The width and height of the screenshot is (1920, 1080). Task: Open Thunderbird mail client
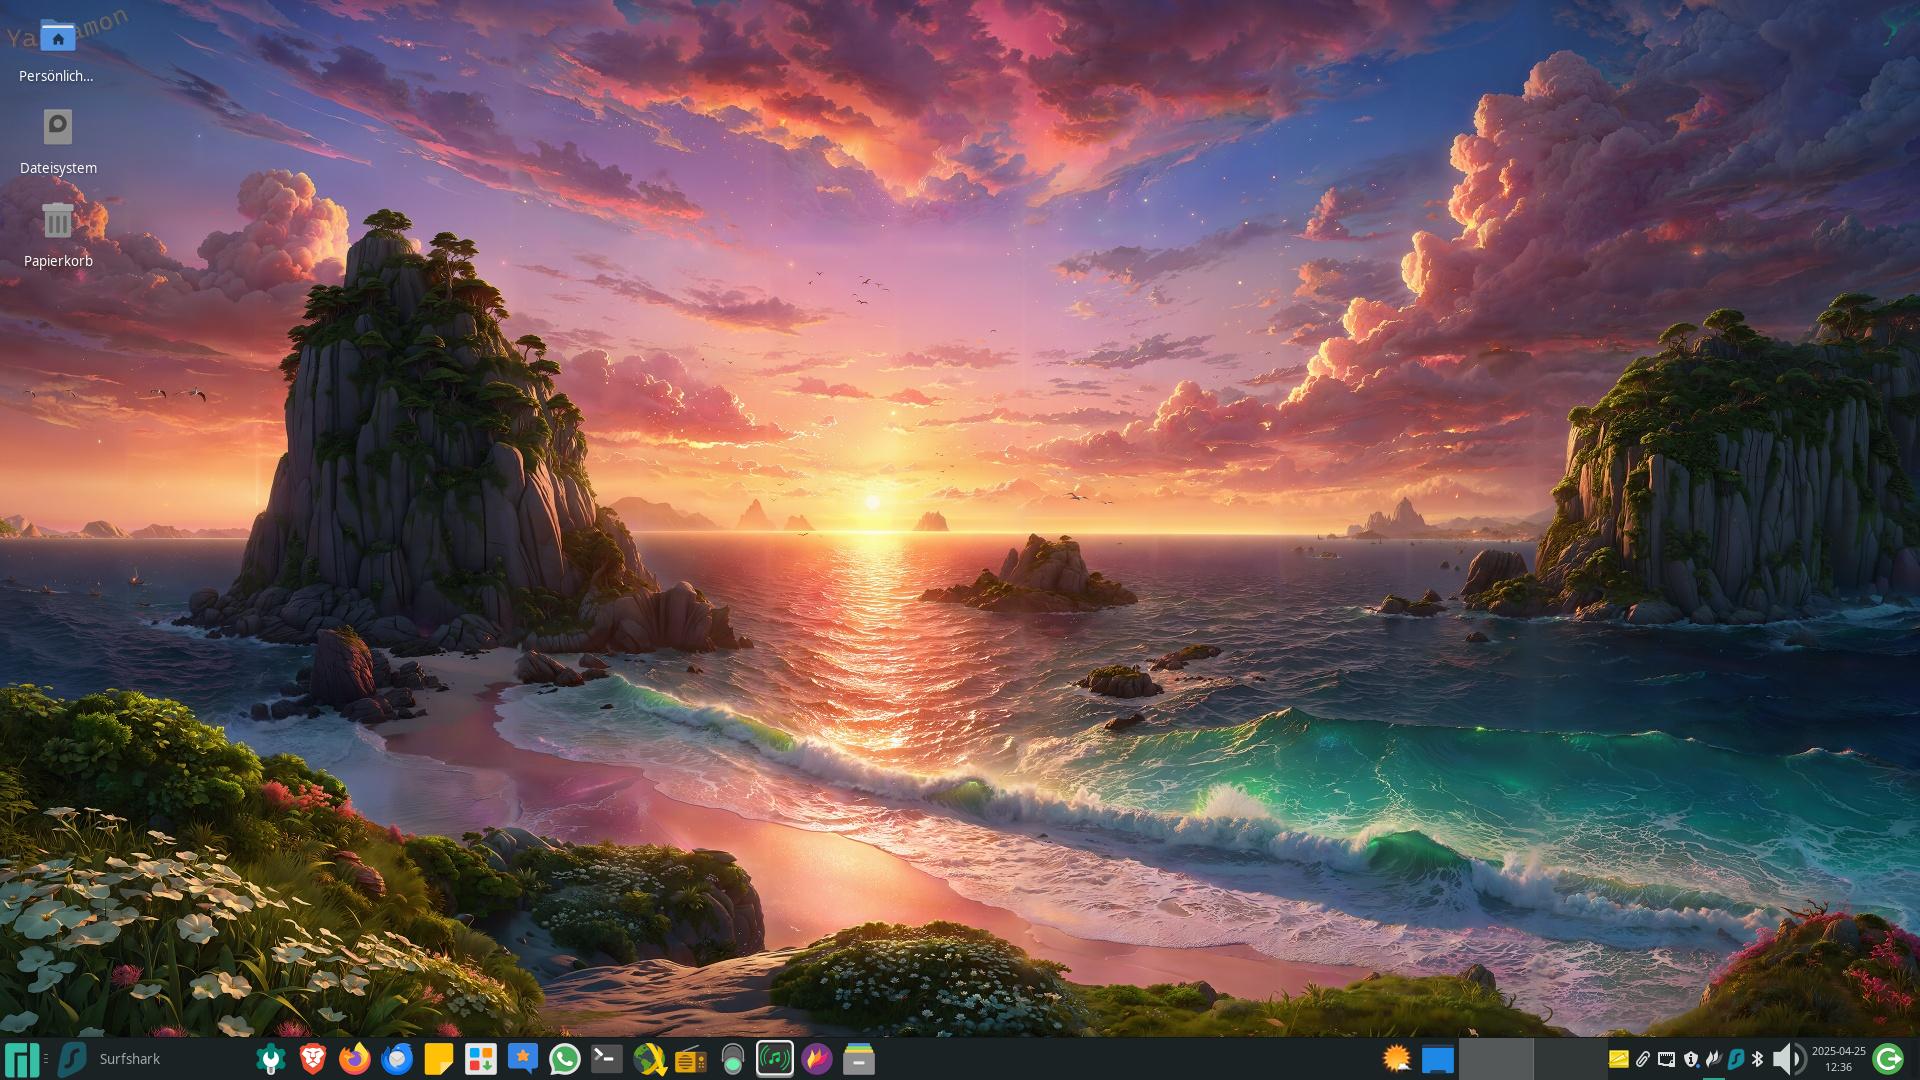pos(397,1059)
